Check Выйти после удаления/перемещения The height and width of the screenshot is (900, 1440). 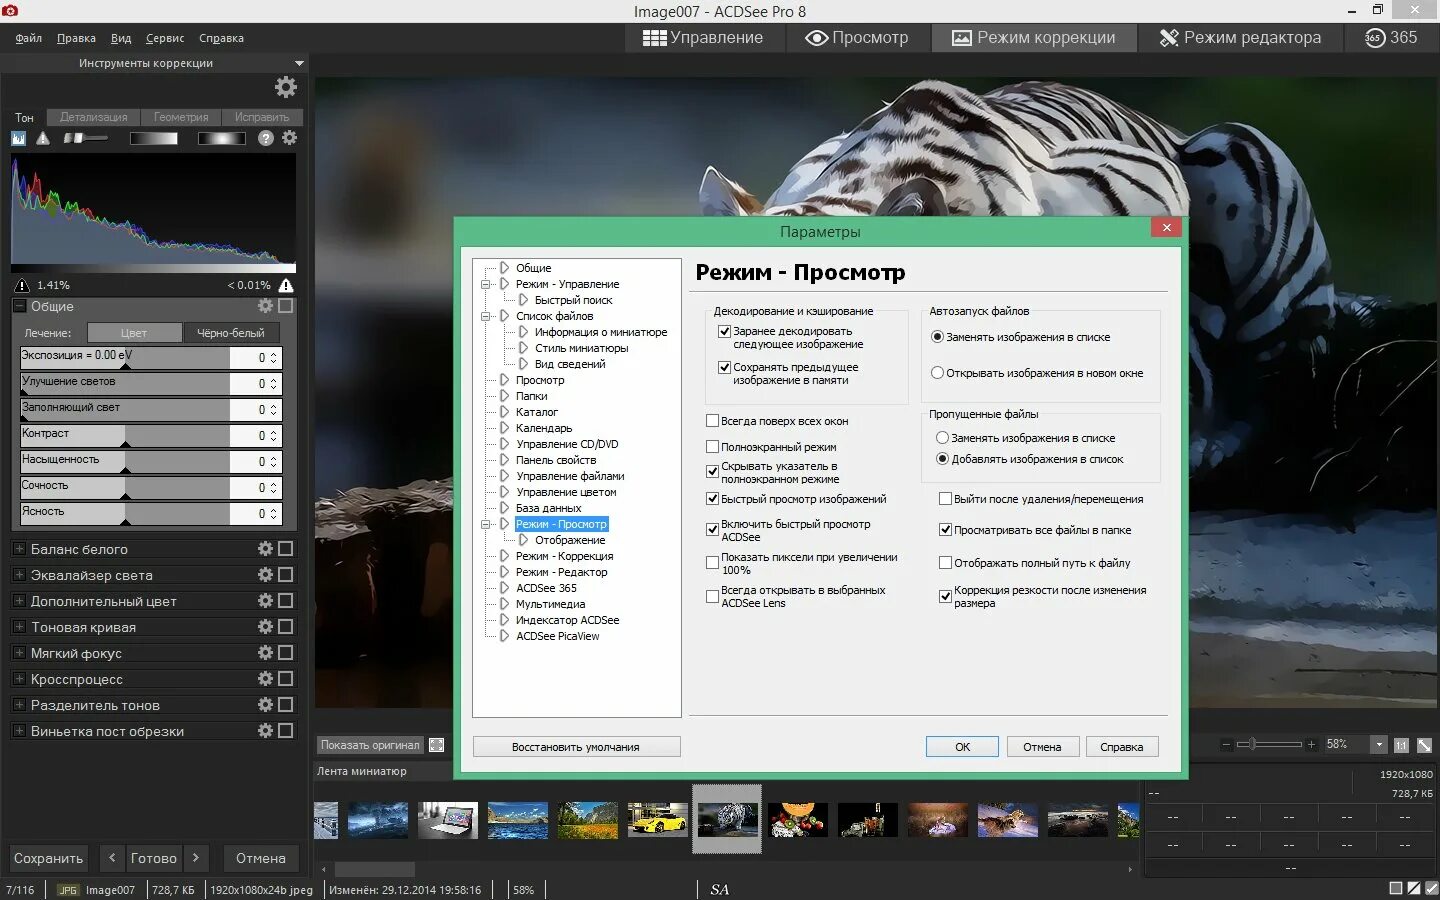[x=945, y=499]
